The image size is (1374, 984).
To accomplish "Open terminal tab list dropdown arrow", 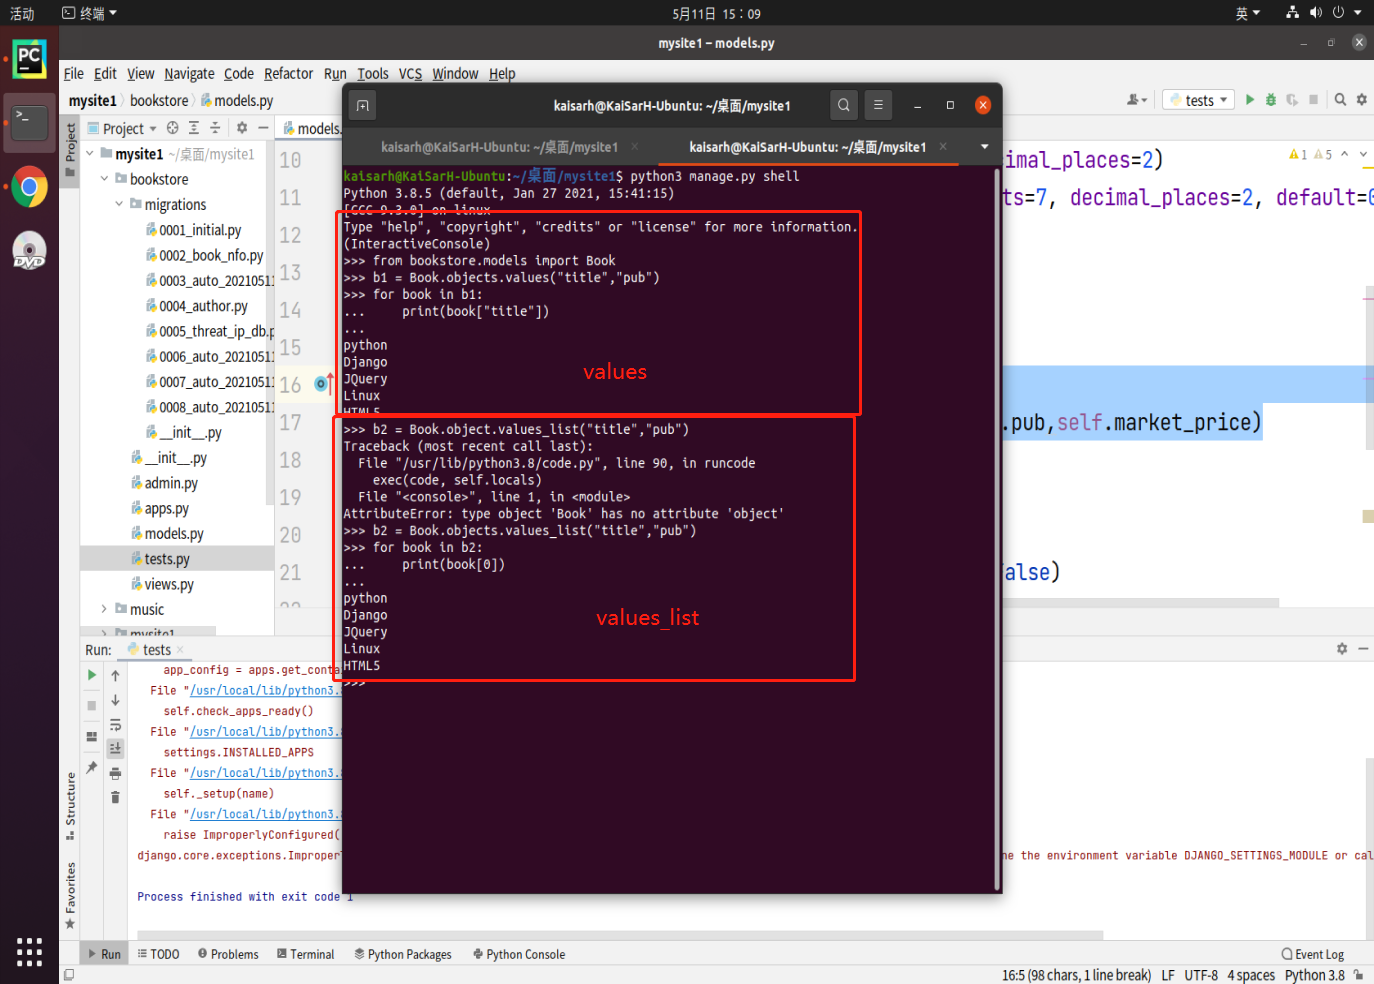I will click(x=984, y=147).
